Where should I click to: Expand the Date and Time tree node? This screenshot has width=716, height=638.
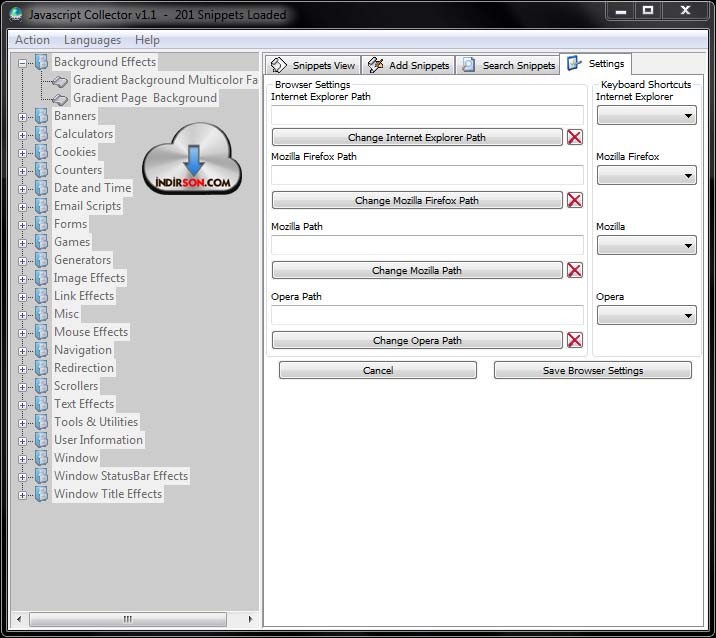click(x=22, y=189)
